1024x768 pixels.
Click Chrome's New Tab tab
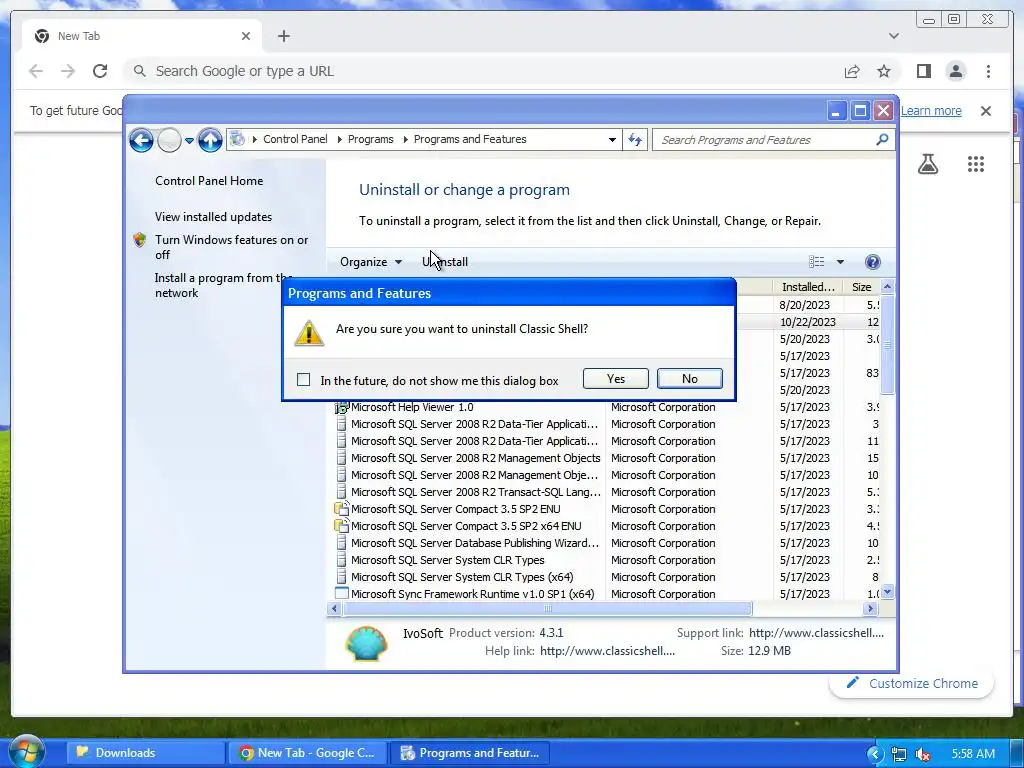(142, 36)
